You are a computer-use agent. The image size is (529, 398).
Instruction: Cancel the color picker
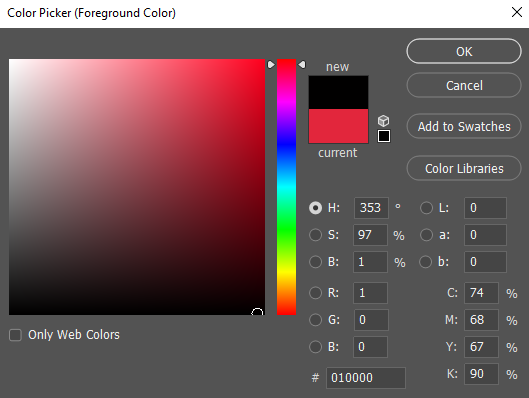point(464,85)
